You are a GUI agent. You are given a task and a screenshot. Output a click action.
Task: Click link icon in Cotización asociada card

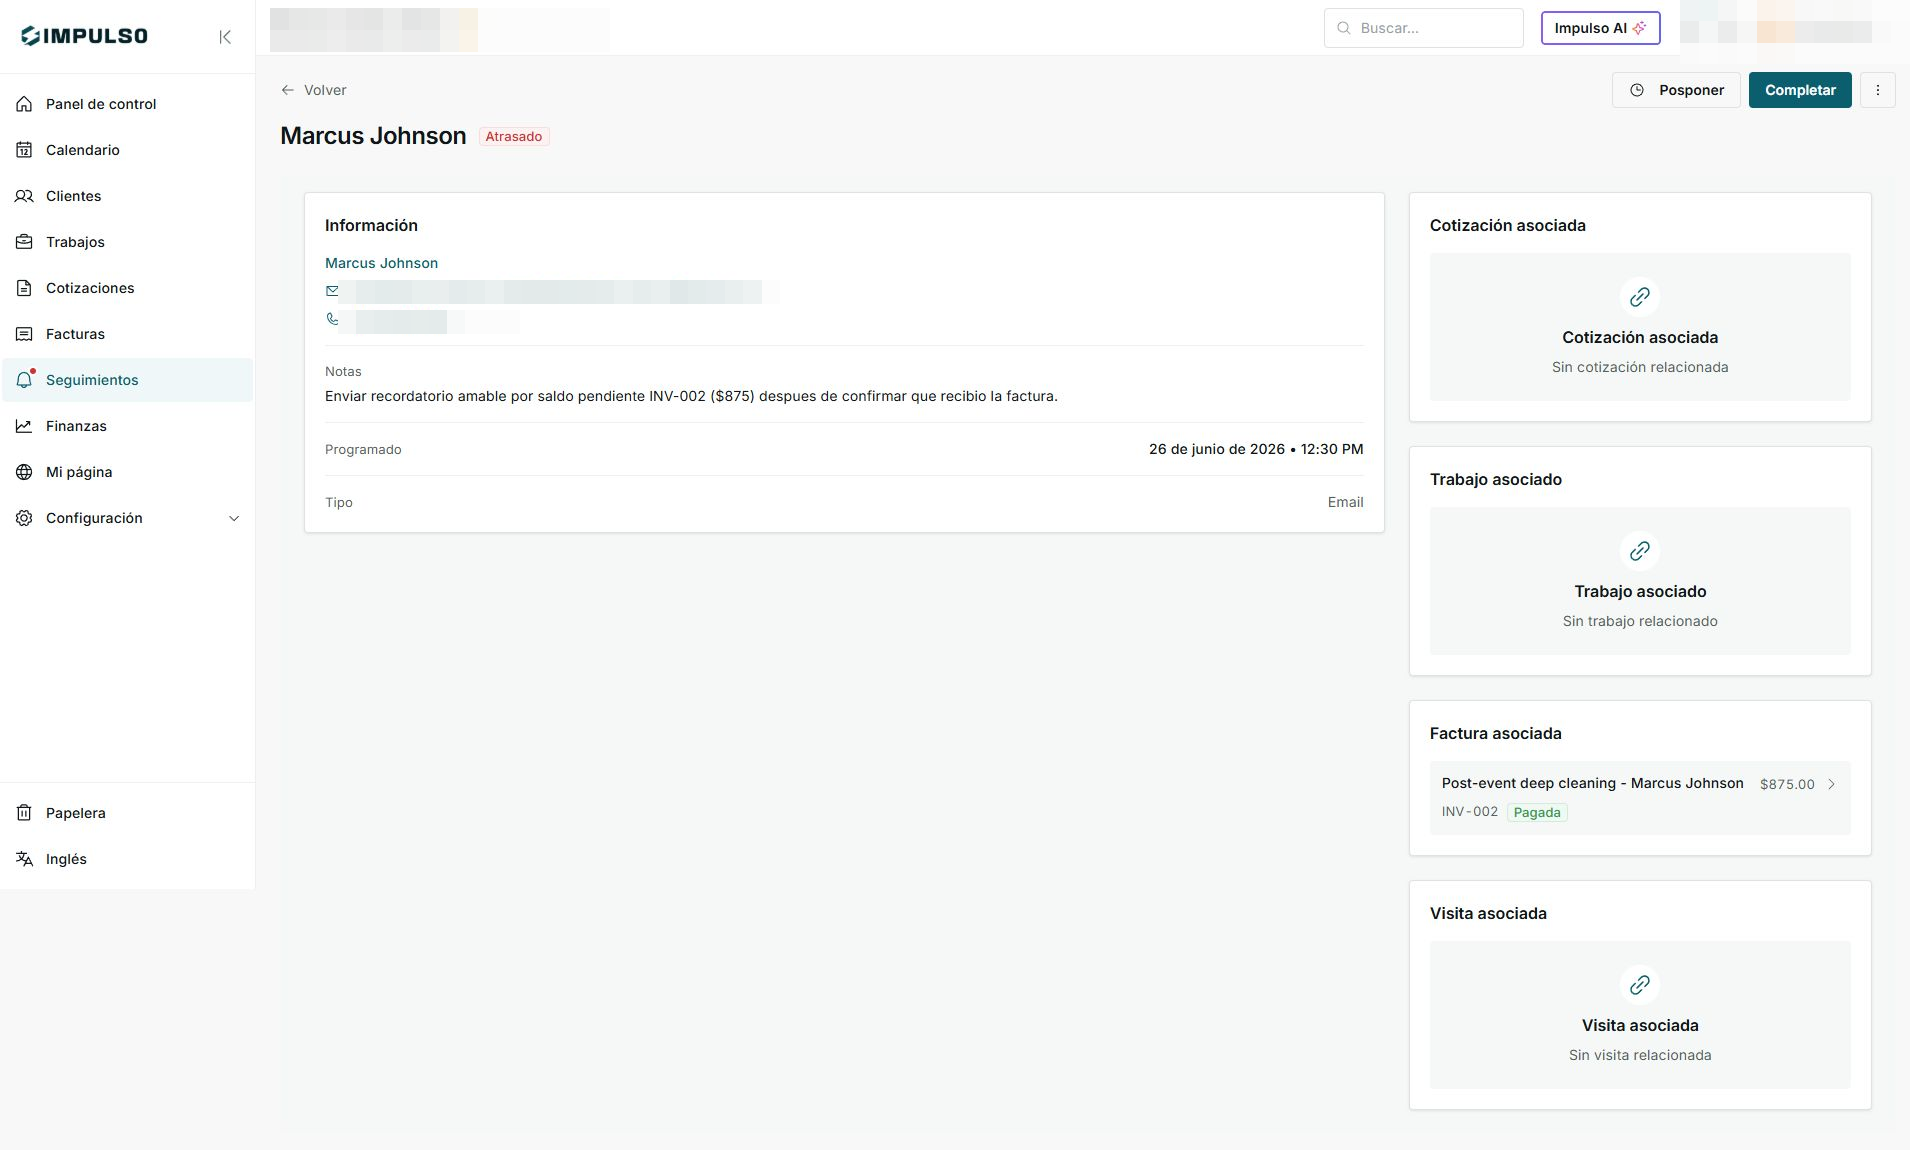click(1640, 297)
